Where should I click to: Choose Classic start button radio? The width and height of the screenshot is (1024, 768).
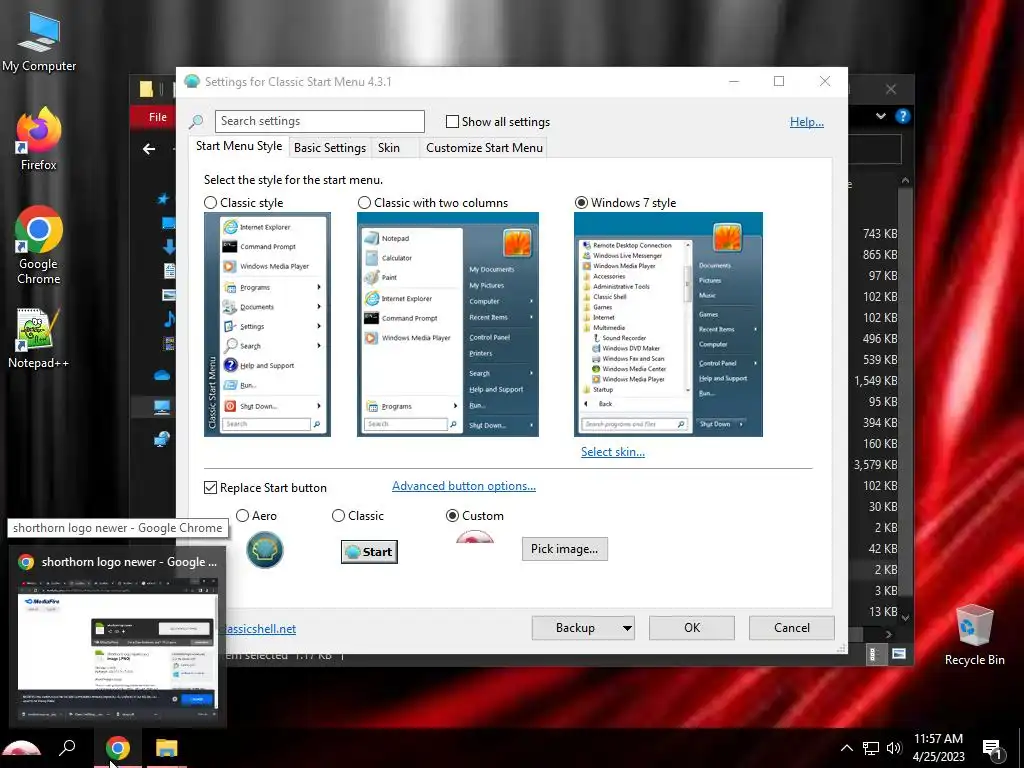[338, 516]
